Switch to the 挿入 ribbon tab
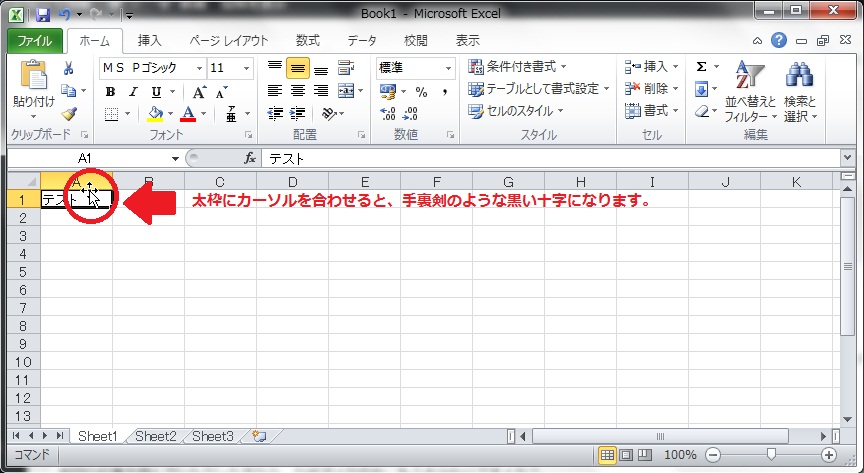 click(x=149, y=41)
